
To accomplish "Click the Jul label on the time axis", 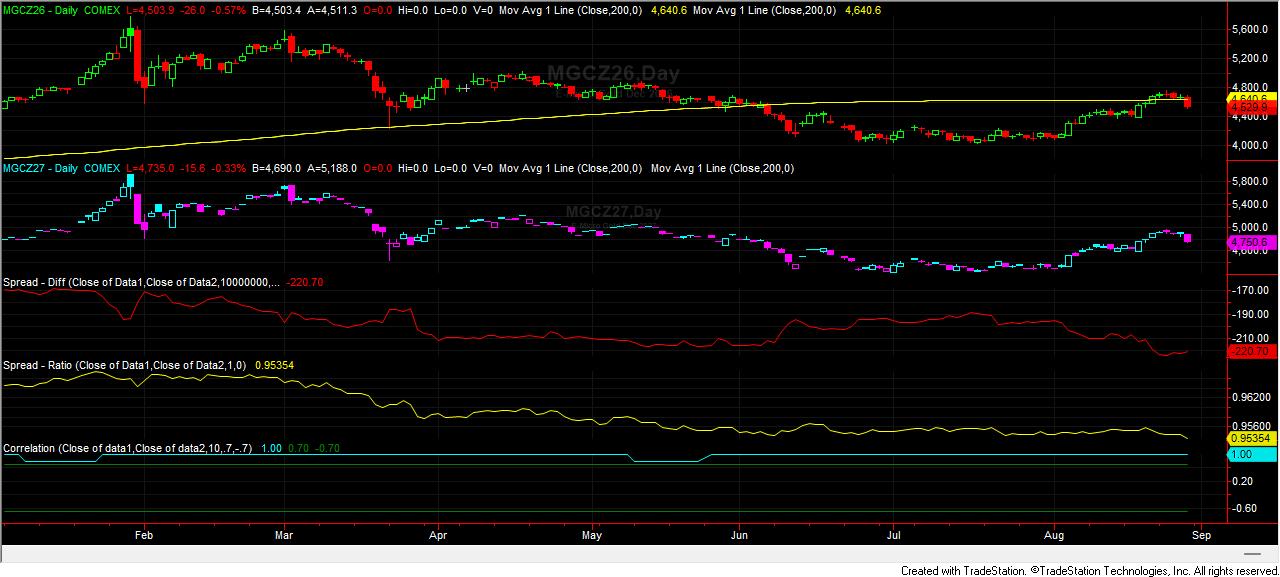I will 895,535.
